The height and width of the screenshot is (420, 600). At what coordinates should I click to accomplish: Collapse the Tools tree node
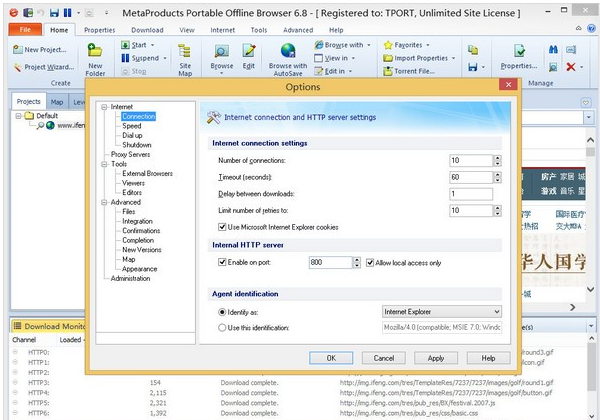pyautogui.click(x=104, y=164)
